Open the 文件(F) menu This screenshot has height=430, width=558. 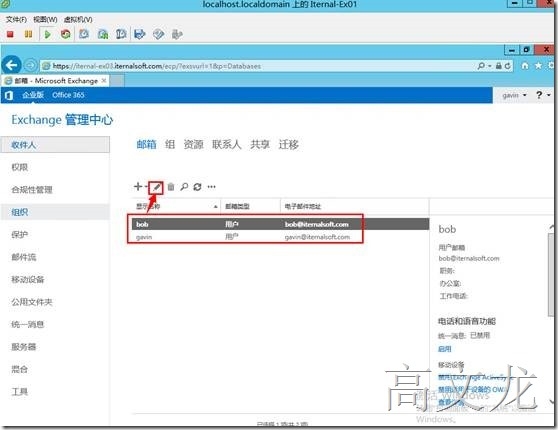[16, 20]
